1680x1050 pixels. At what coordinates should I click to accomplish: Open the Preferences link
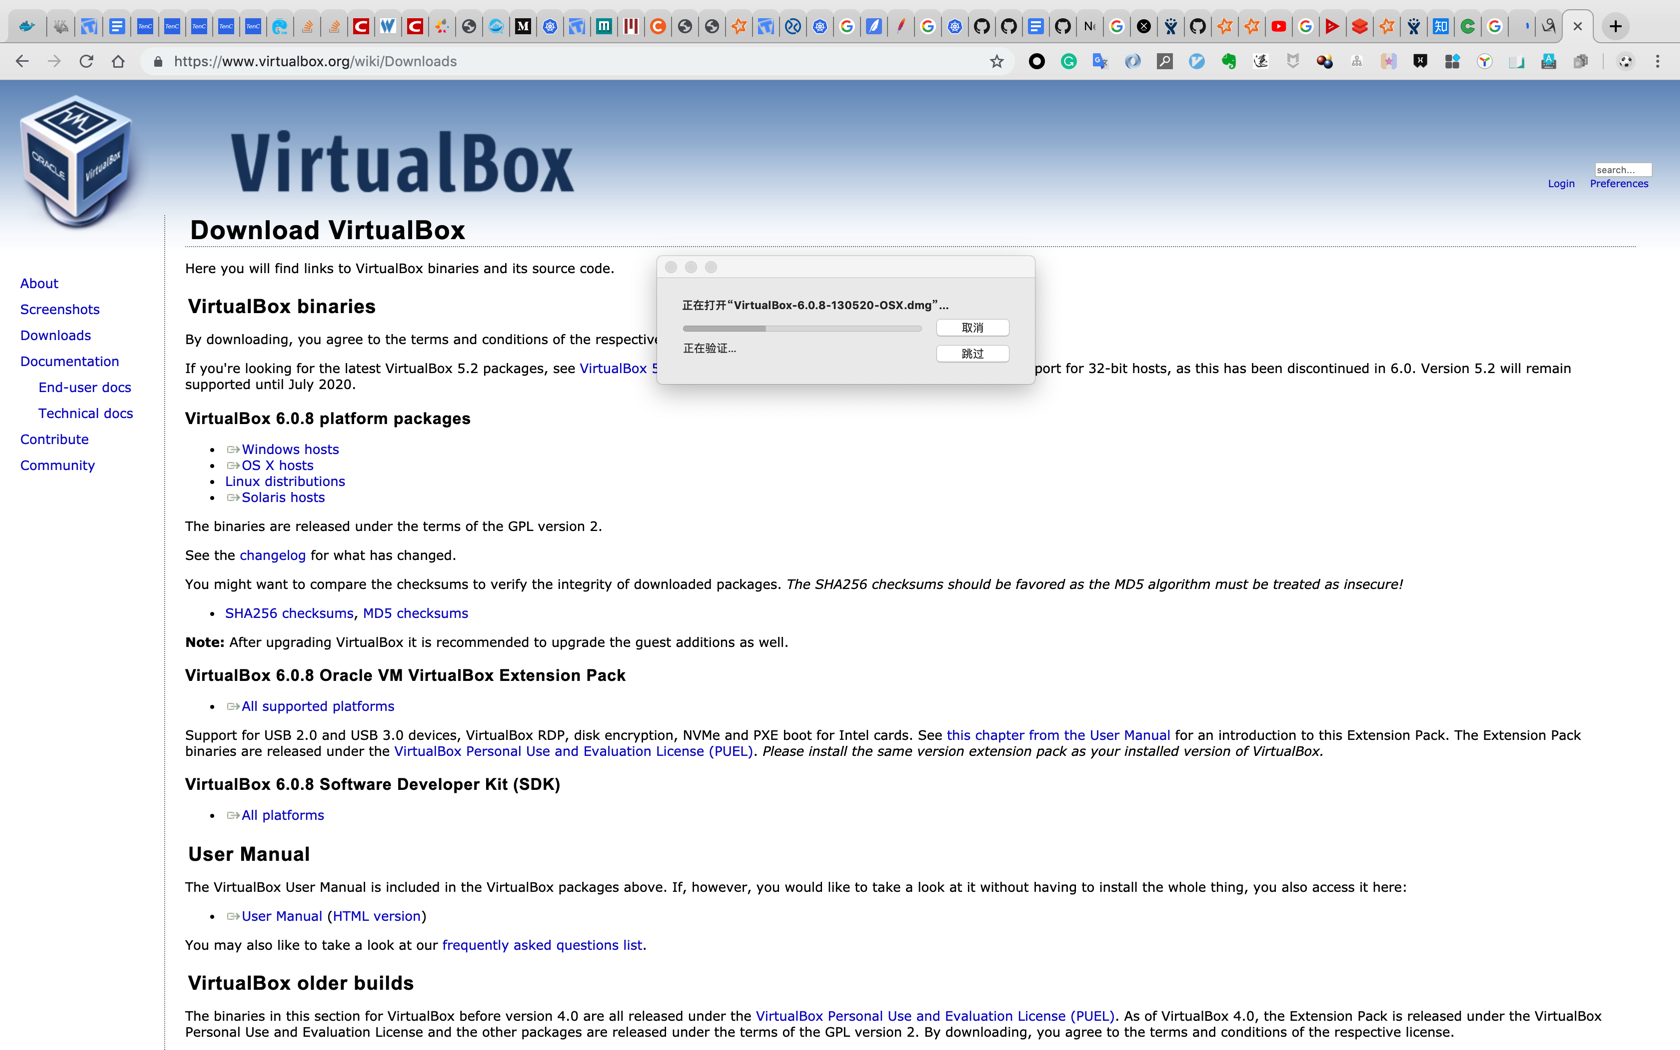tap(1619, 184)
